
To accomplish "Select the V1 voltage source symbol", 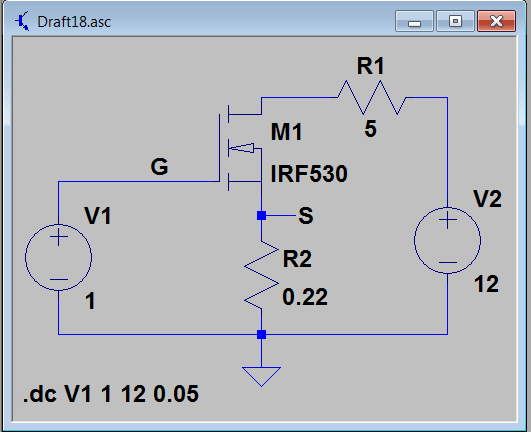I will click(x=58, y=257).
